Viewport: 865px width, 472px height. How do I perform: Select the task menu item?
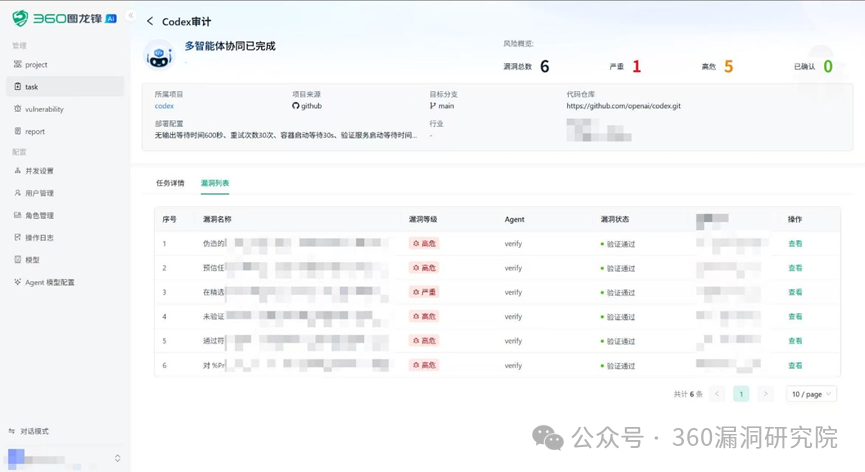coord(65,87)
